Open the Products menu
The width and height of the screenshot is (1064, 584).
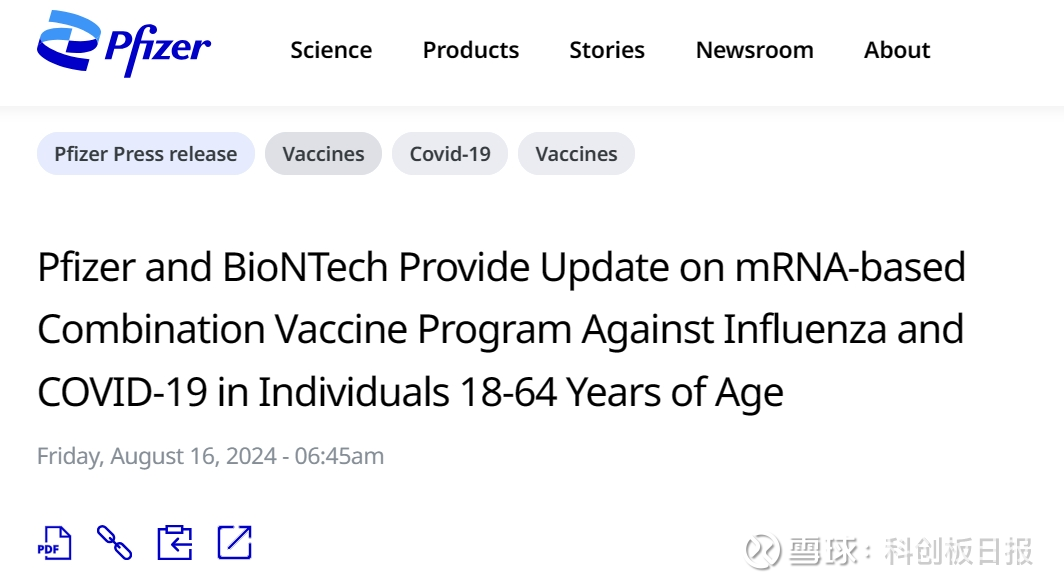coord(471,50)
